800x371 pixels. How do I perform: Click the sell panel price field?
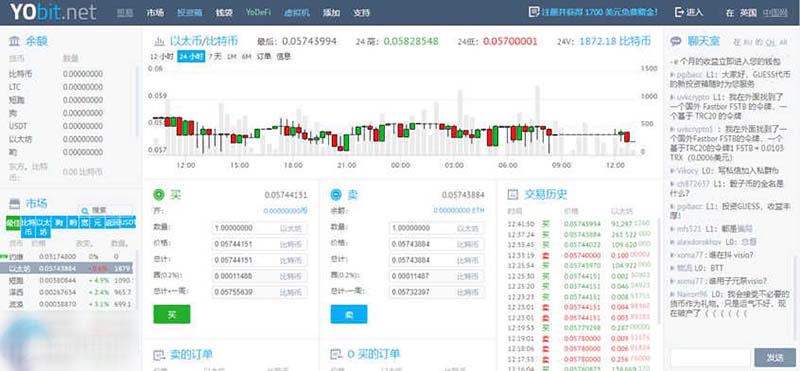pos(437,244)
